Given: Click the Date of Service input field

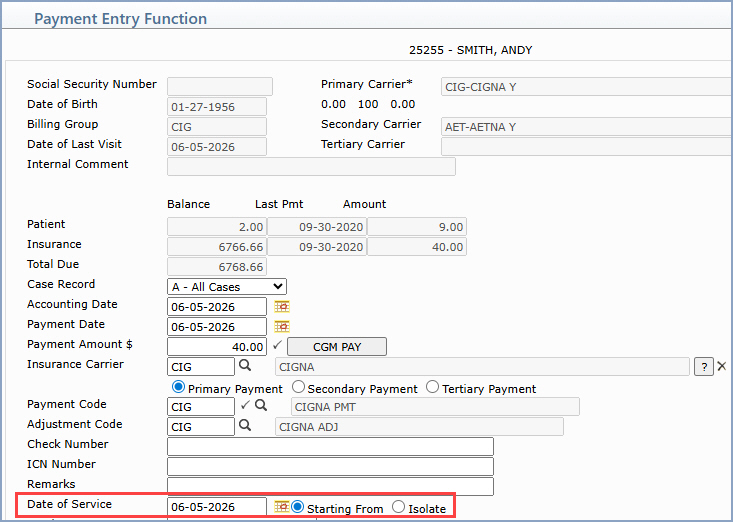Looking at the screenshot, I should 217,507.
